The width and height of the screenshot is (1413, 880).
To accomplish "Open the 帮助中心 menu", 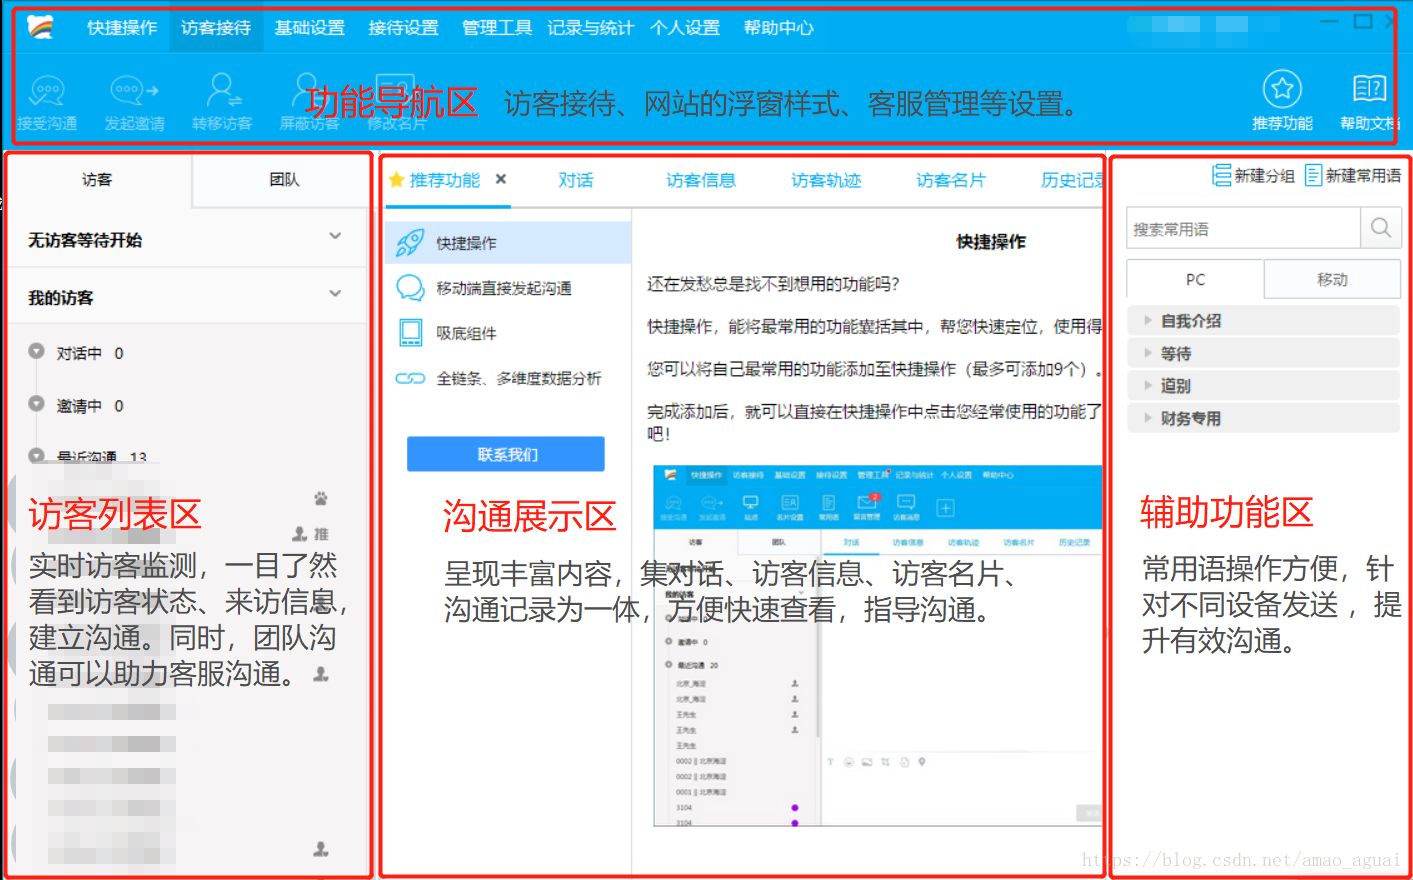I will (779, 28).
